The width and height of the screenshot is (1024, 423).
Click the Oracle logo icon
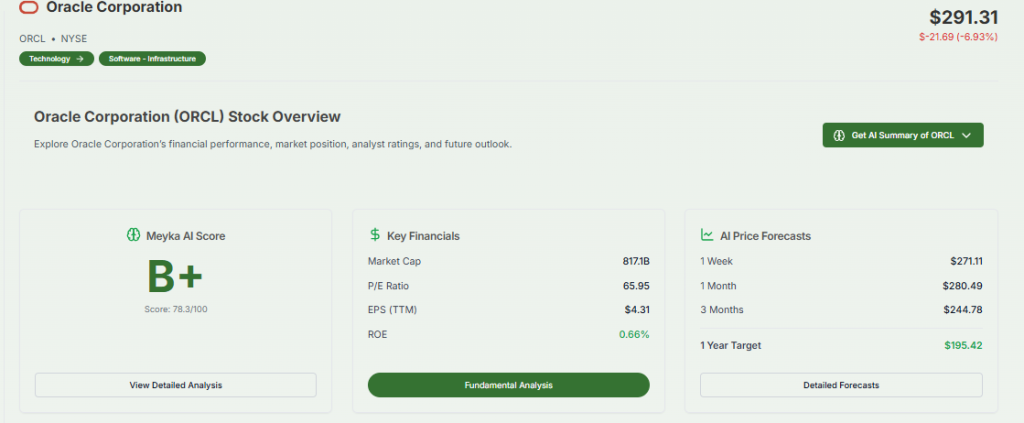[30, 8]
